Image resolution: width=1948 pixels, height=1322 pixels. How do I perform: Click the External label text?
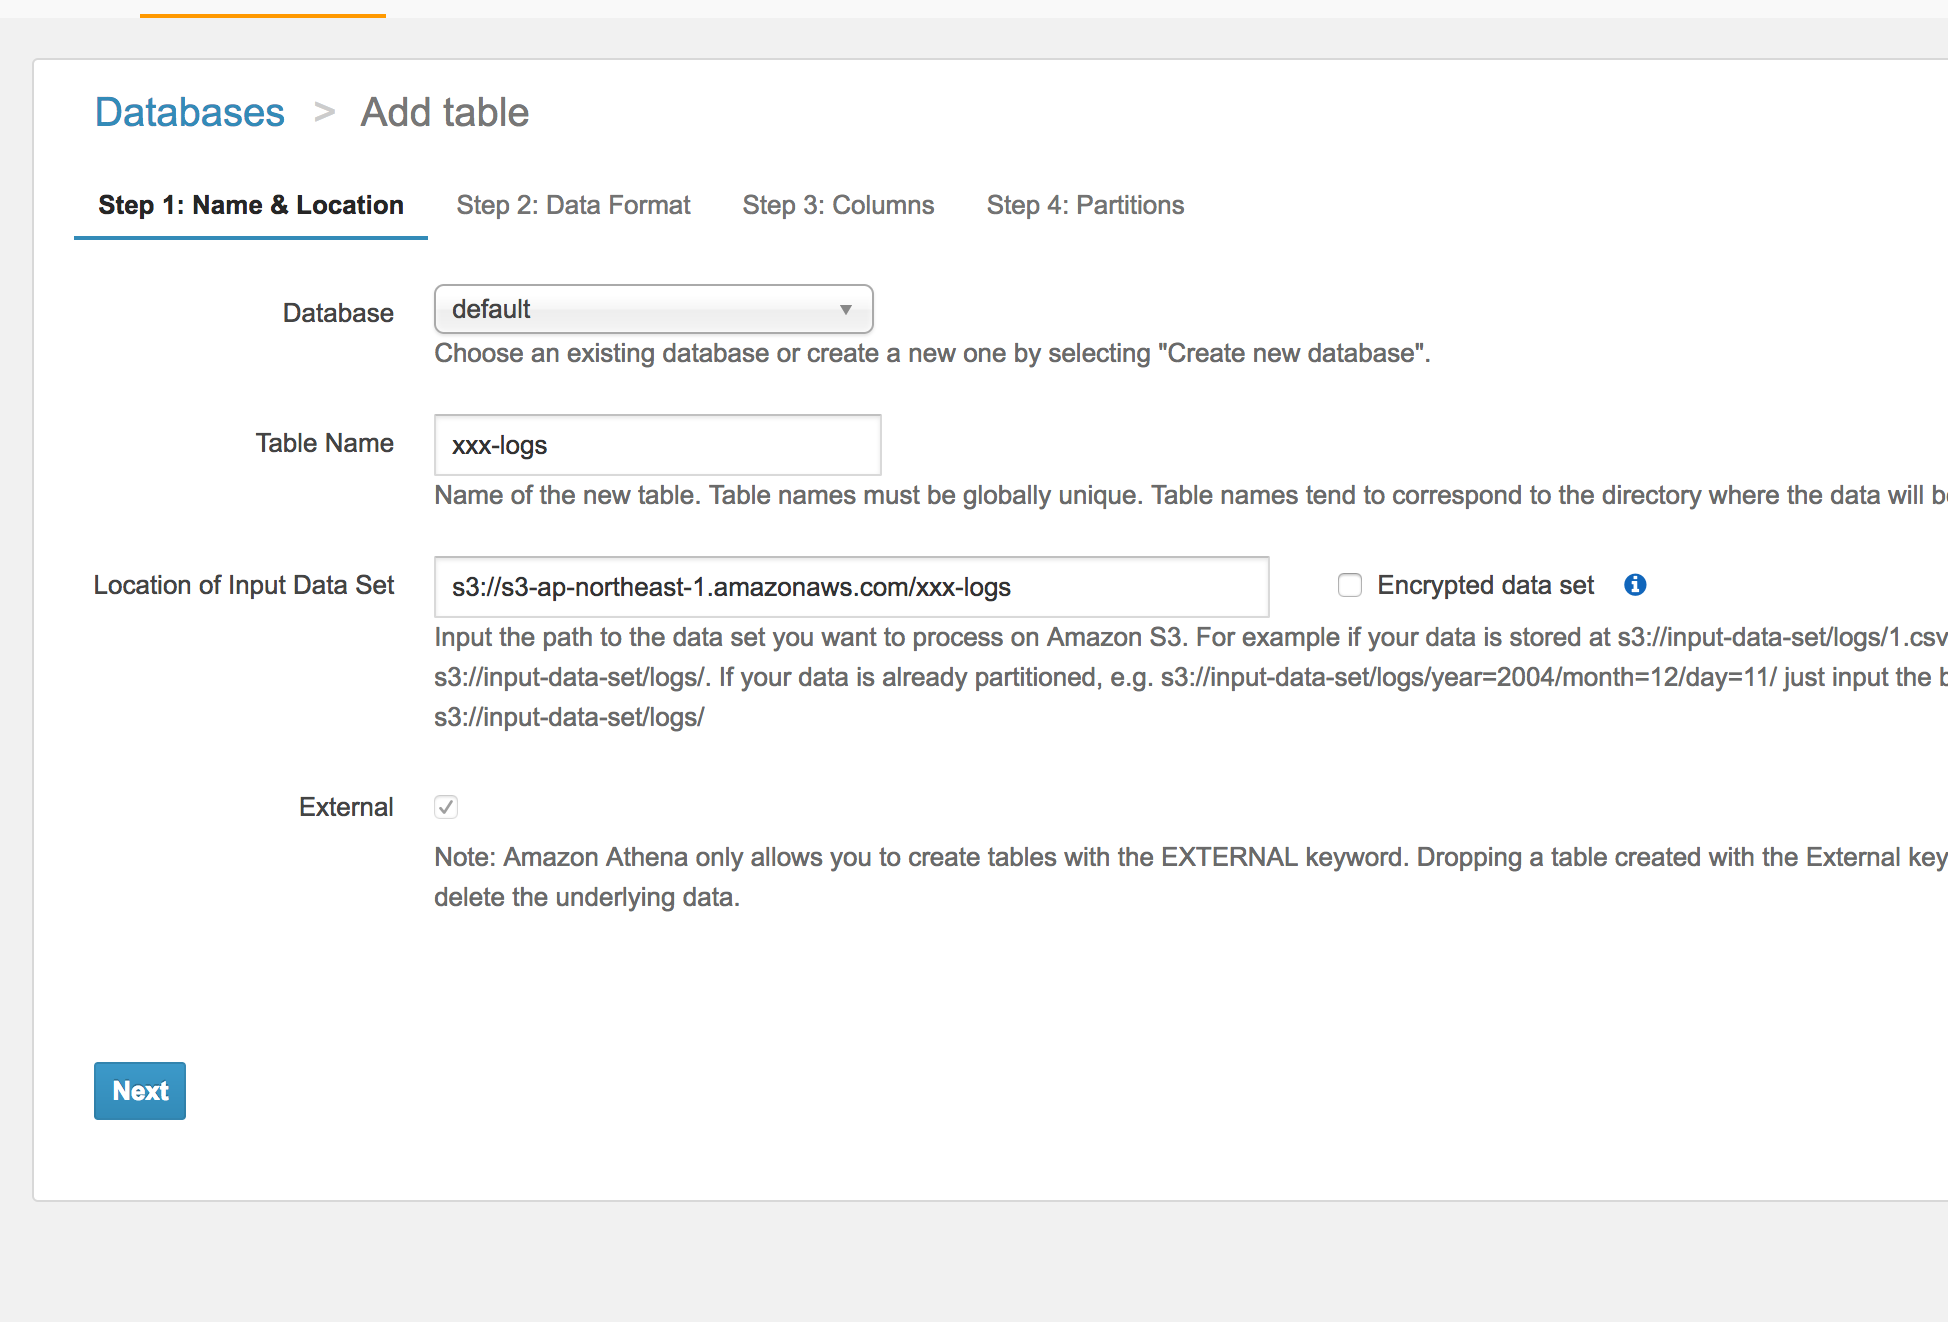[346, 807]
